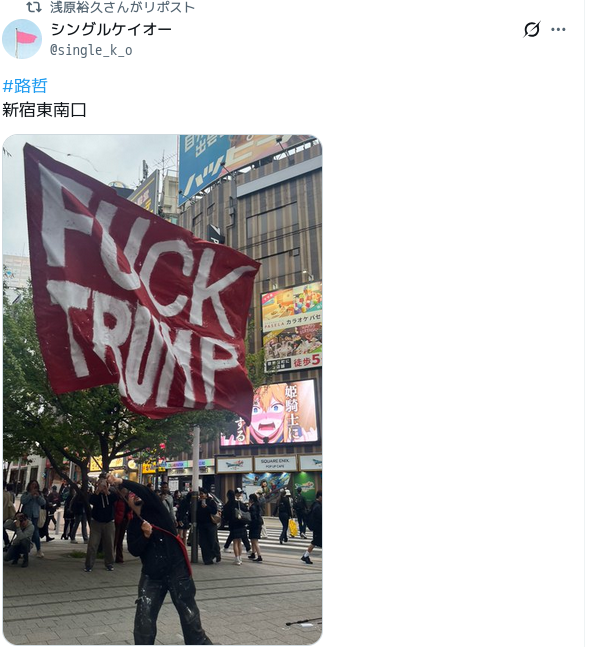Open the シングルケイオー display name

click(111, 29)
